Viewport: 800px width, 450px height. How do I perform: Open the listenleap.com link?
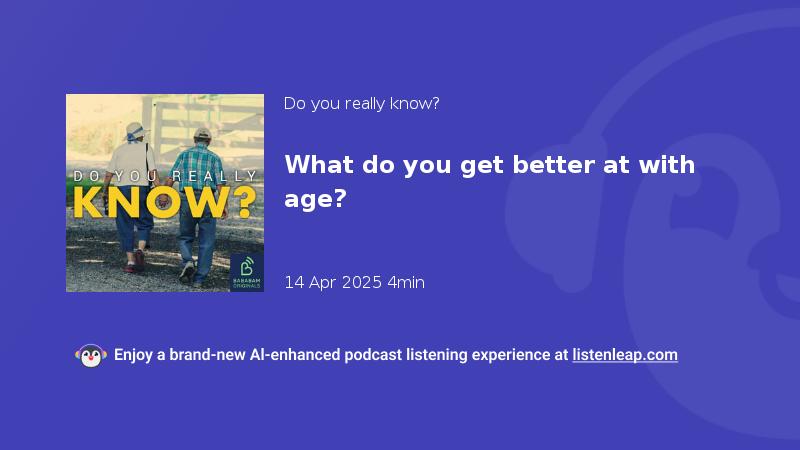coord(625,355)
